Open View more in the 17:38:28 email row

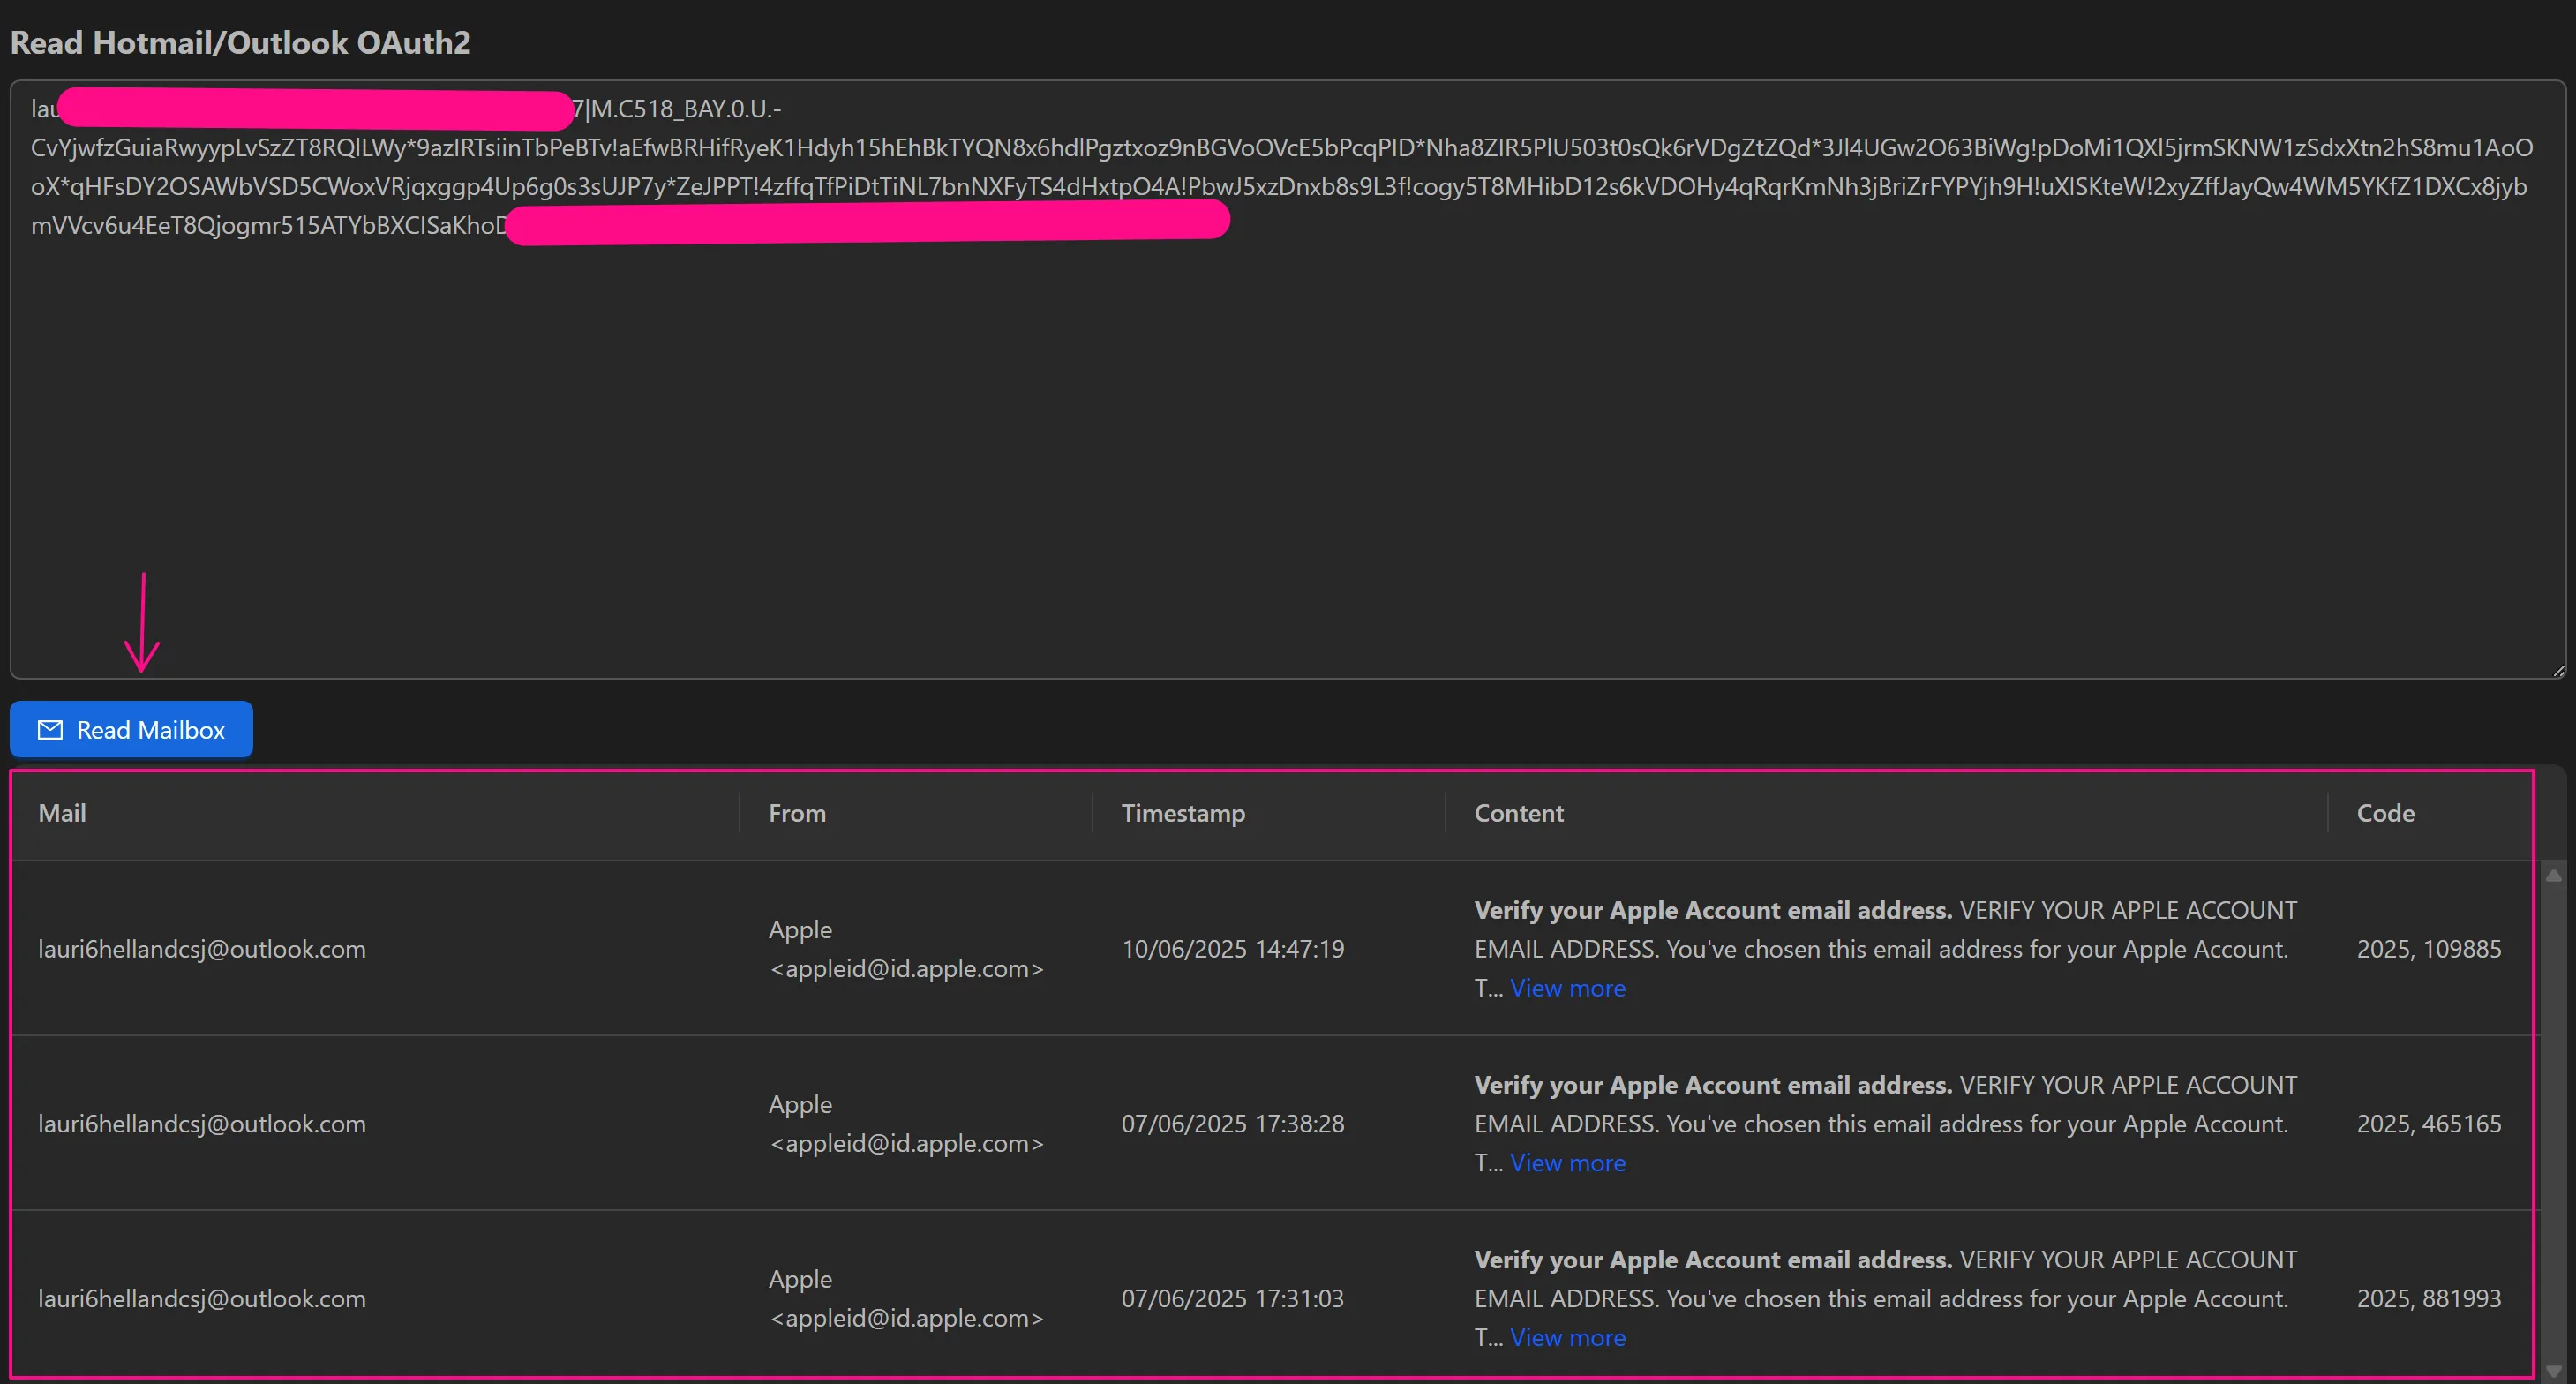[x=1566, y=1162]
